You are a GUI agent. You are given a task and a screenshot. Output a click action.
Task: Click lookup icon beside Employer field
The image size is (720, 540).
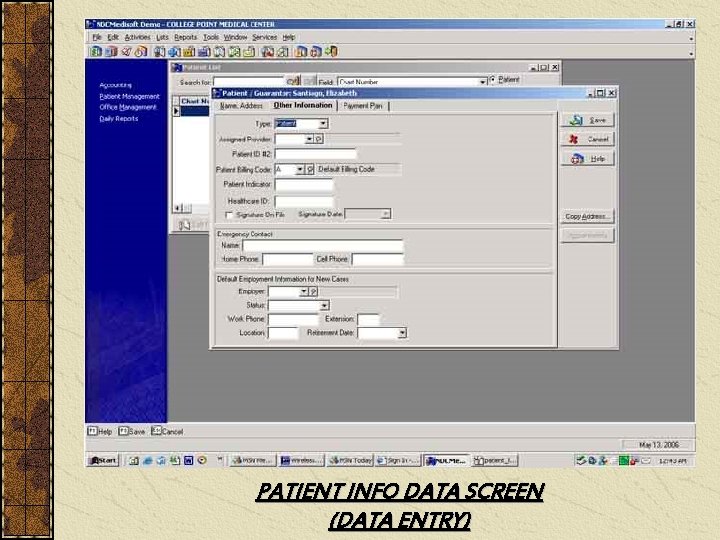313,292
